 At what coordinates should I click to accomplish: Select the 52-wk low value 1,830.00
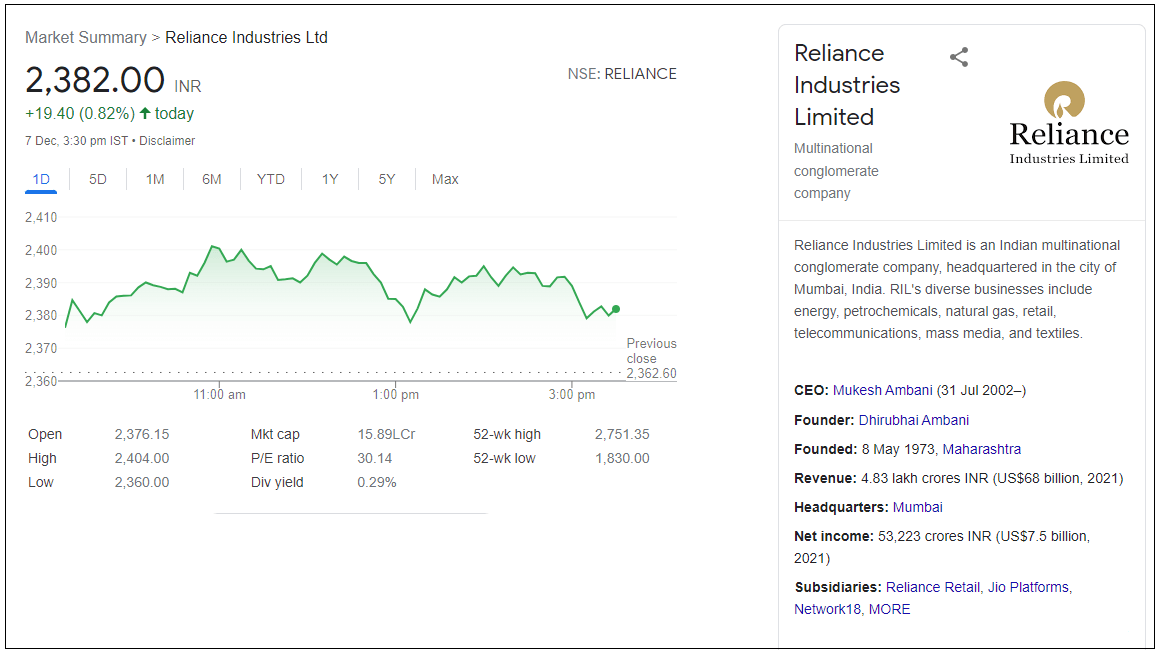tap(622, 458)
